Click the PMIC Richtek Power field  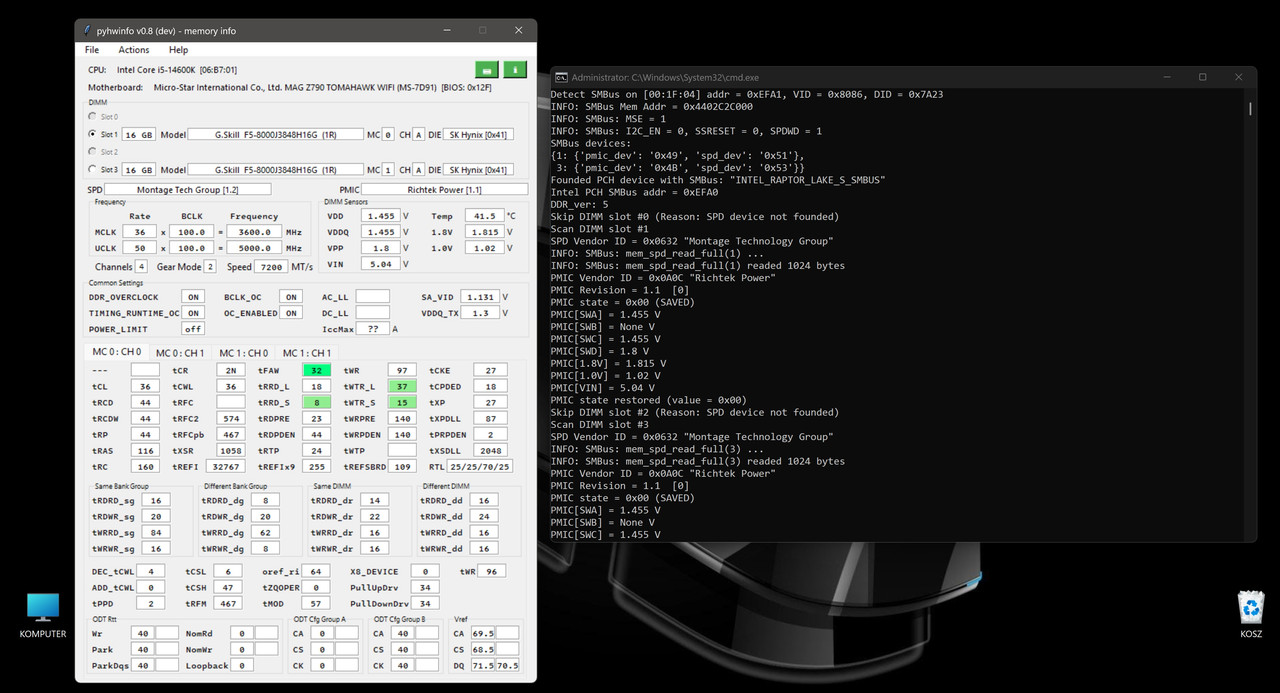tap(444, 189)
